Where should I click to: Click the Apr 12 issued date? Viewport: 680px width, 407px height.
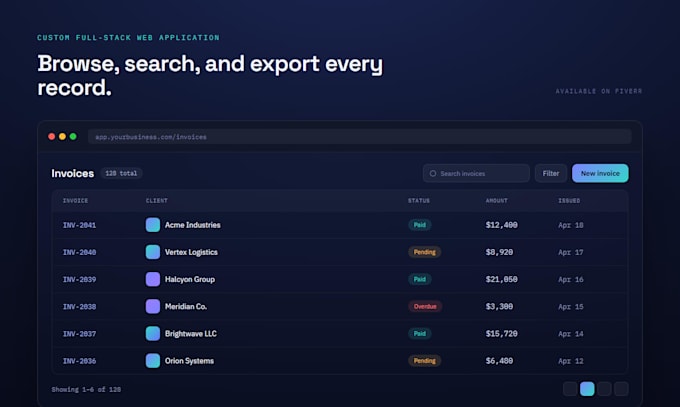tap(571, 361)
